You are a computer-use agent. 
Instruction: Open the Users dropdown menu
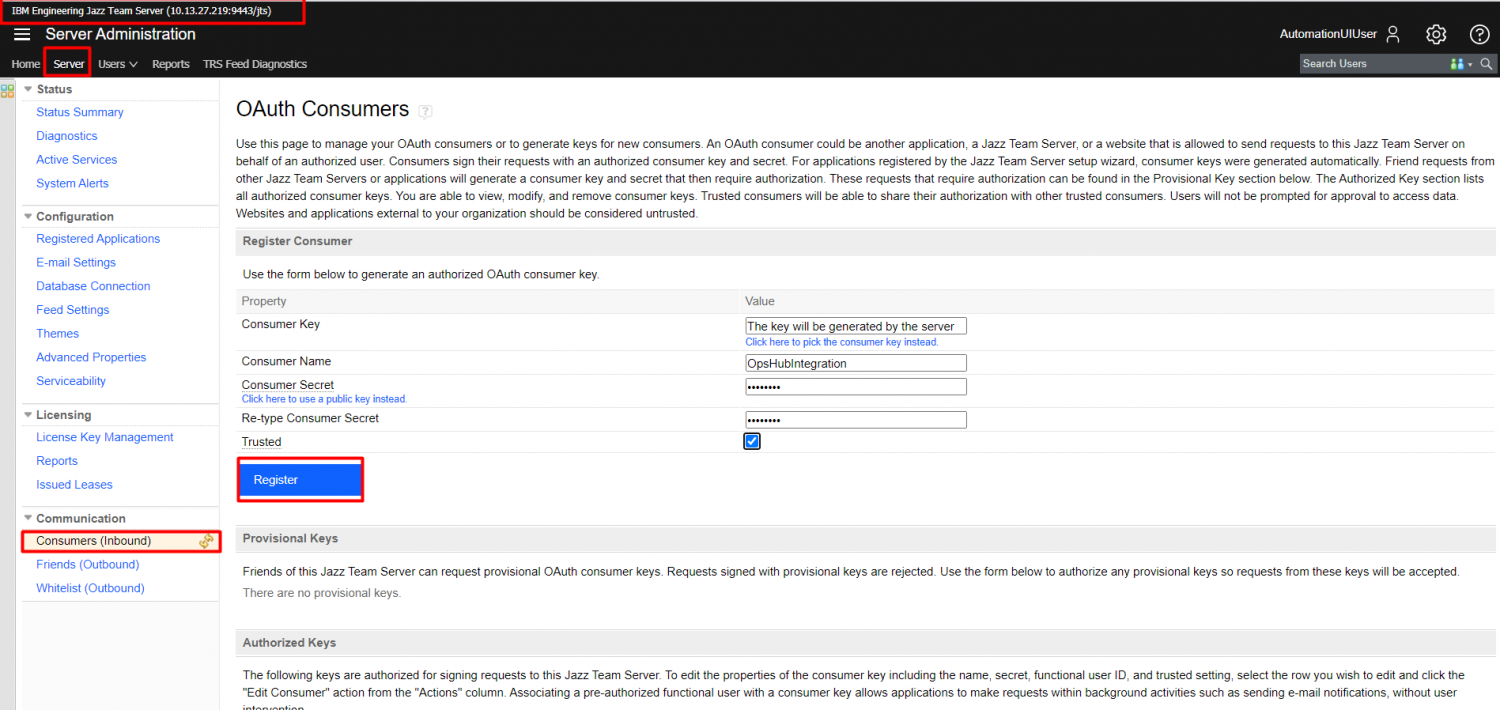click(x=117, y=64)
